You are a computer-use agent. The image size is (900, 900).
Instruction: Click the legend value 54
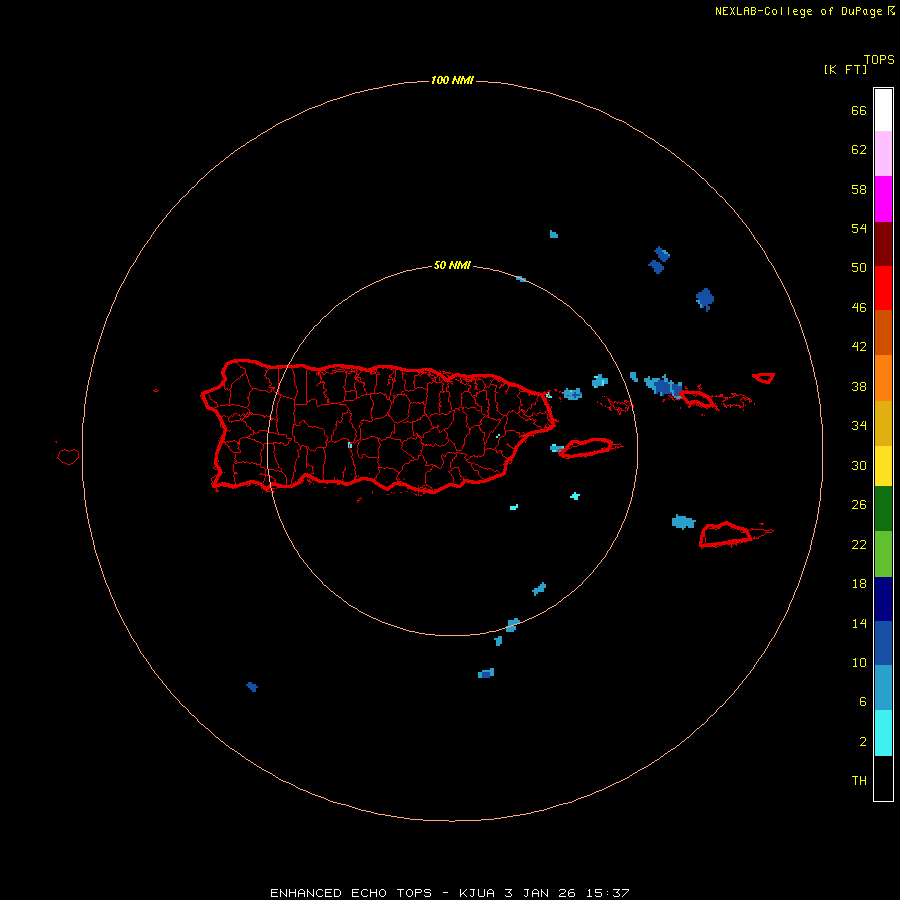point(859,228)
